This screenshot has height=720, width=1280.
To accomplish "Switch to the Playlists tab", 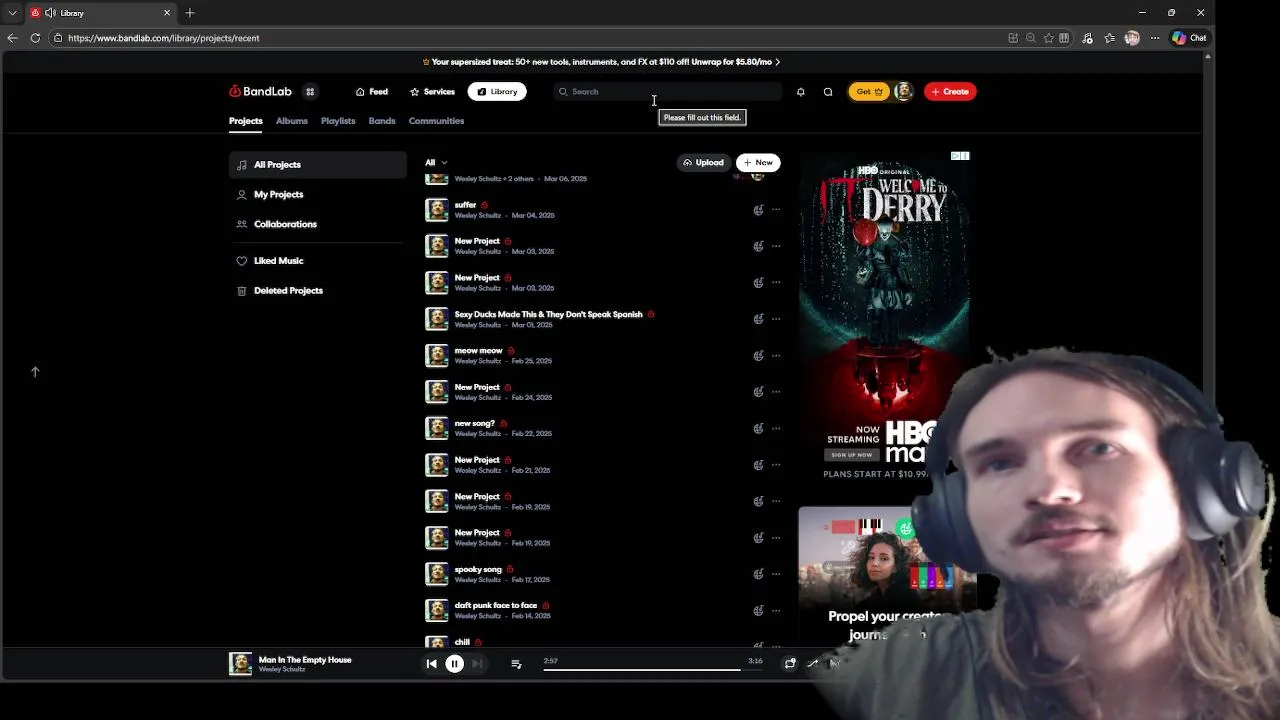I will click(x=338, y=121).
